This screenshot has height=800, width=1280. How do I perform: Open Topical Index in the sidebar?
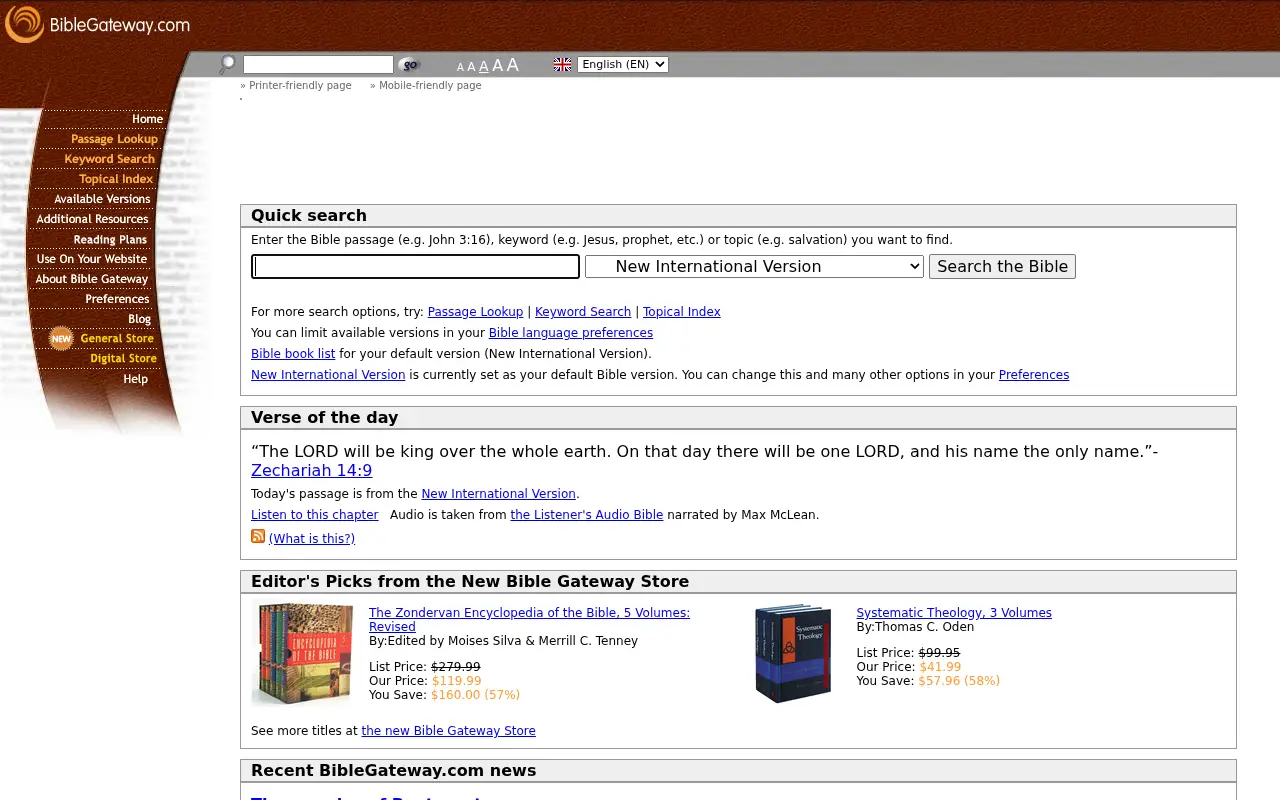[116, 179]
